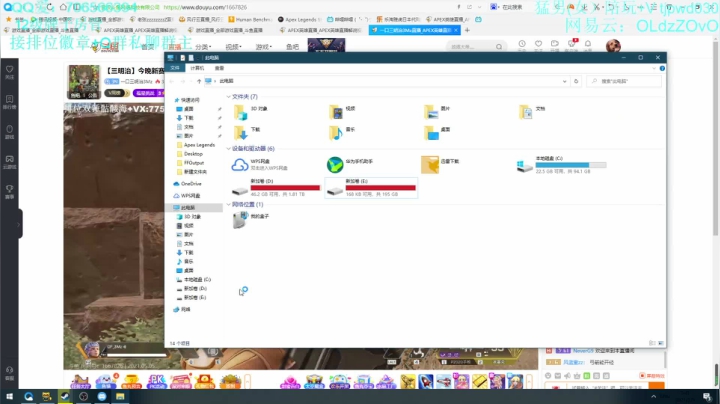
Task: Select Apex Legends folder in Quick access
Action: (196, 145)
